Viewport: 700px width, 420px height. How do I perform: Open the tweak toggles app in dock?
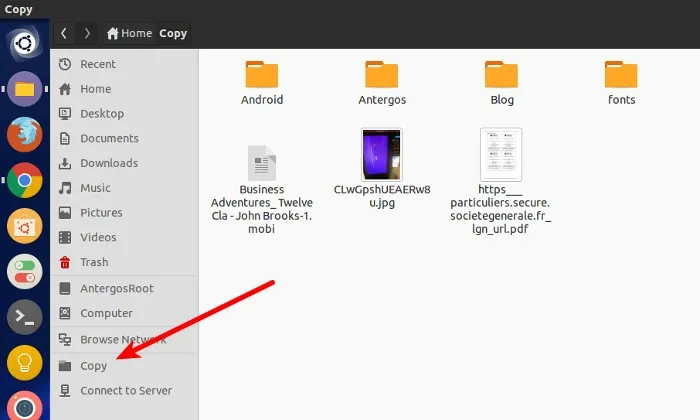[25, 271]
